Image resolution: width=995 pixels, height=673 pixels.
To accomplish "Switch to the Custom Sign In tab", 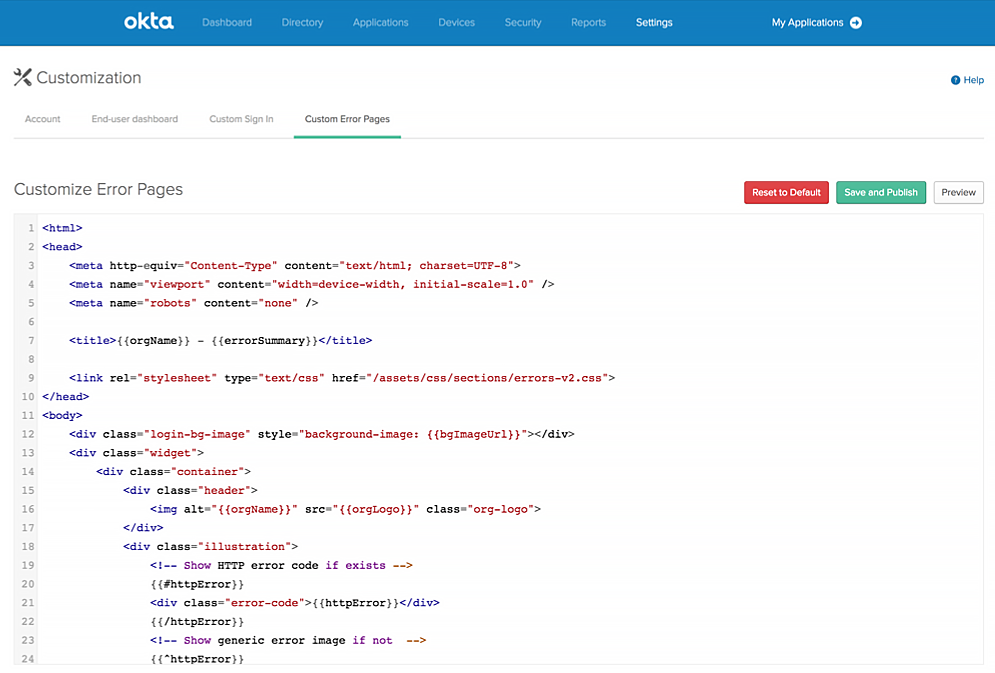I will coord(241,119).
